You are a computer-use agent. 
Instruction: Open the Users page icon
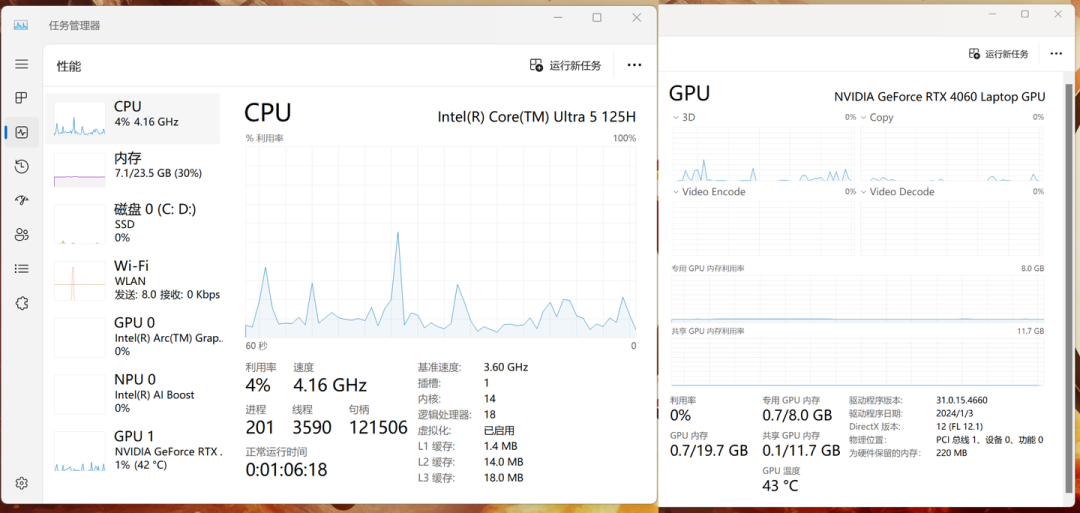(x=21, y=235)
